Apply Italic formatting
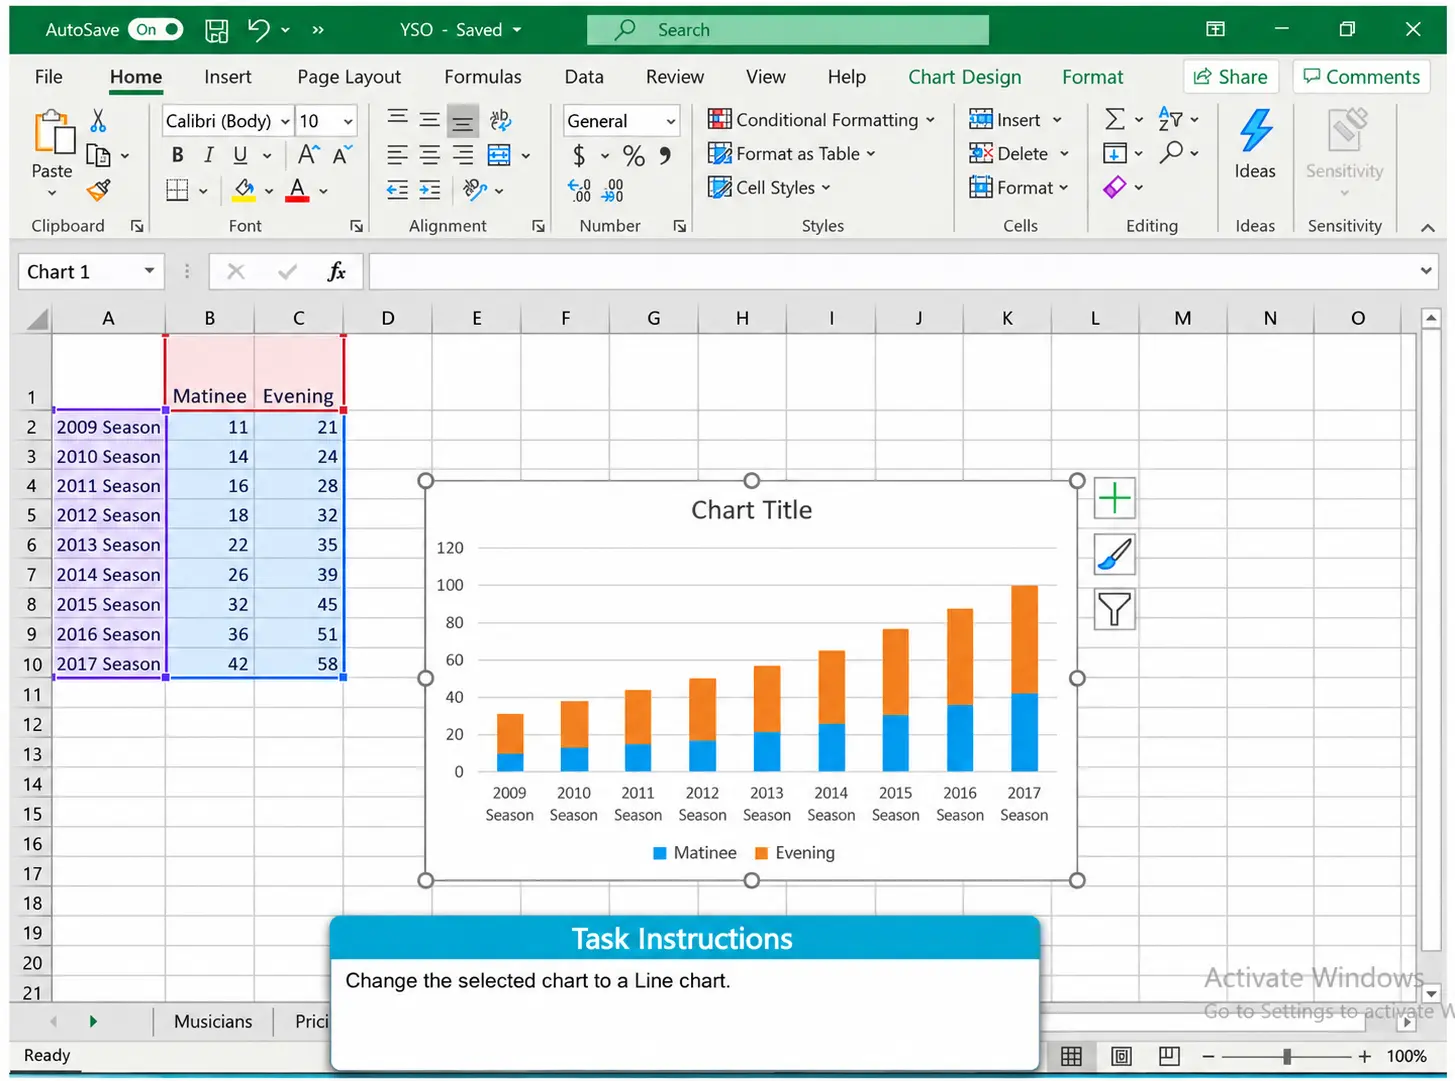Screen dimensions: 1455x1081 [x=209, y=155]
